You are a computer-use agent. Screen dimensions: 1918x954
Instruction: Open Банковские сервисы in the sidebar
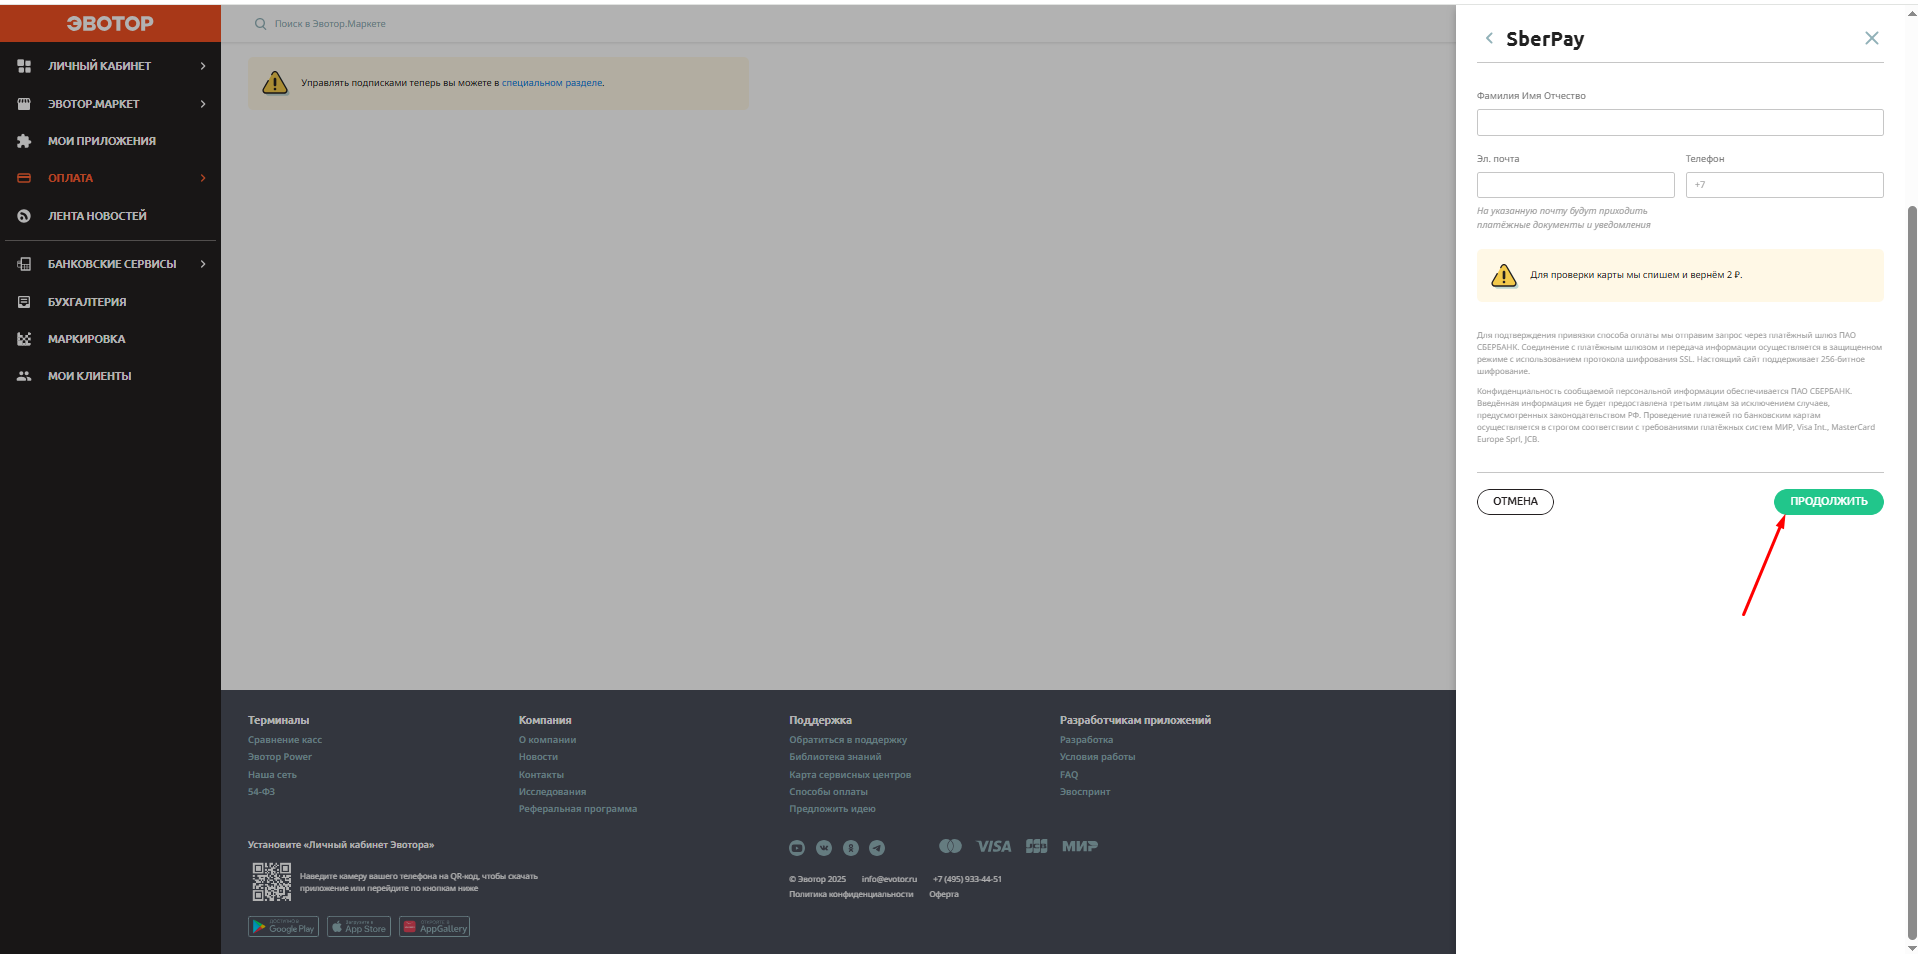[x=110, y=264]
